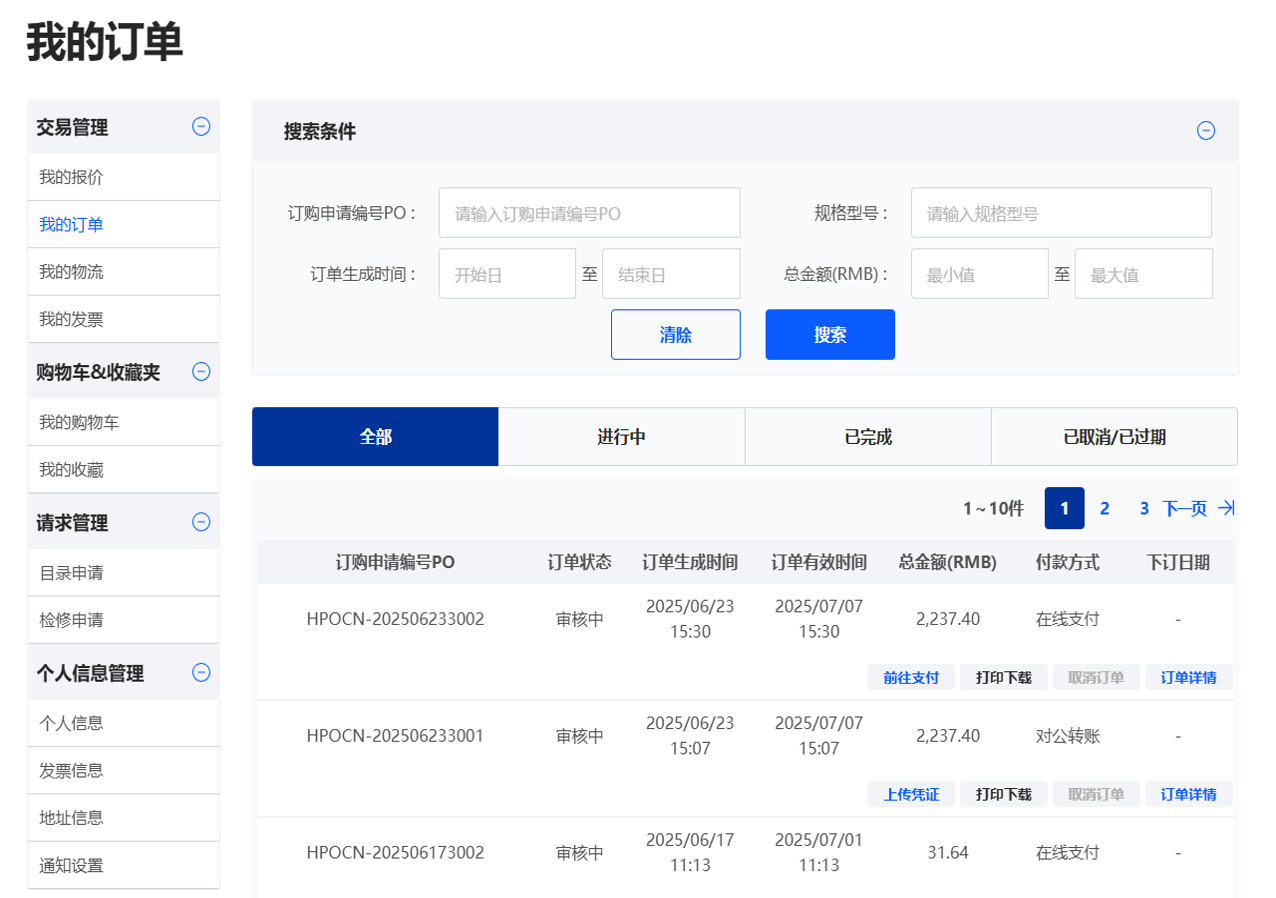Screen dimensions: 1276x898
Task: Go to page 2 of orders
Action: 1104,508
